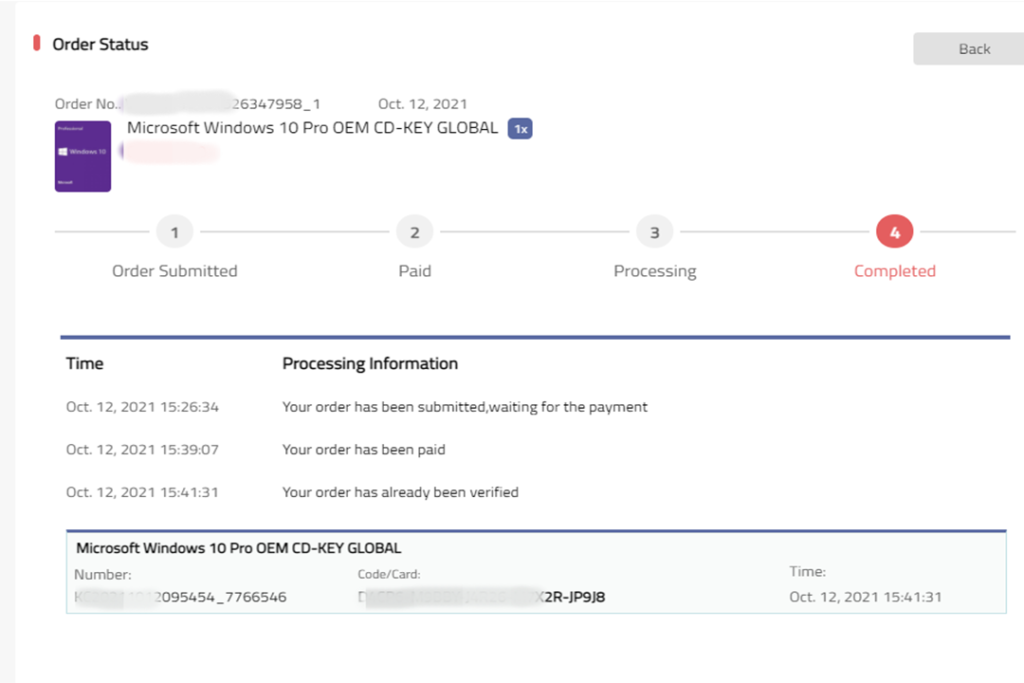Screen dimensions: 1024x683
Task: Click timestamp Oct. 12, 2021 15:26:34
Action: 142,407
